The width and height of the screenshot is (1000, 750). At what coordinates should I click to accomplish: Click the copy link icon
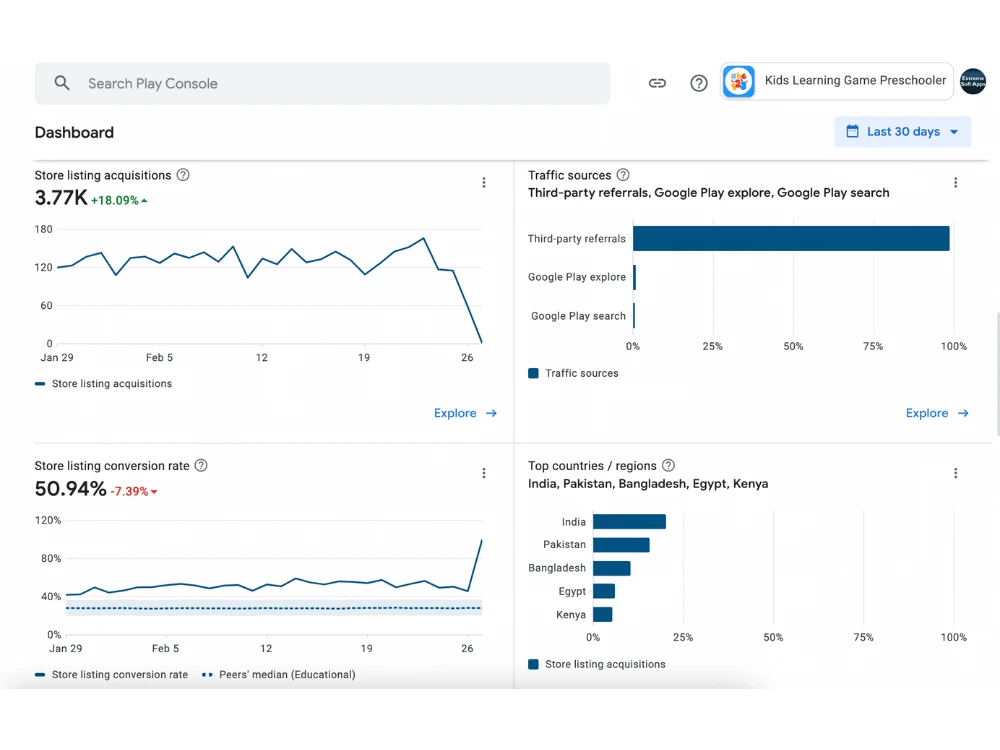[657, 83]
